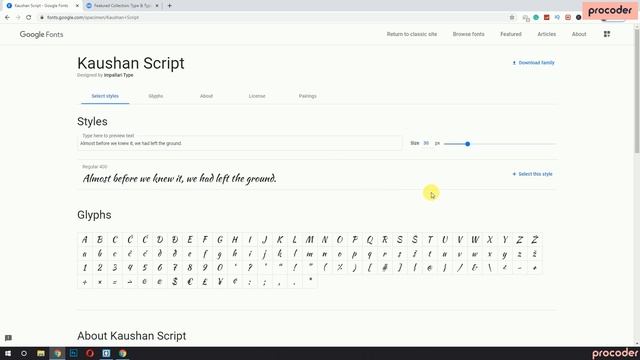Screen dimensions: 640x360
Task: Click the digit 8 glyph cell
Action: pyautogui.click(x=190, y=268)
